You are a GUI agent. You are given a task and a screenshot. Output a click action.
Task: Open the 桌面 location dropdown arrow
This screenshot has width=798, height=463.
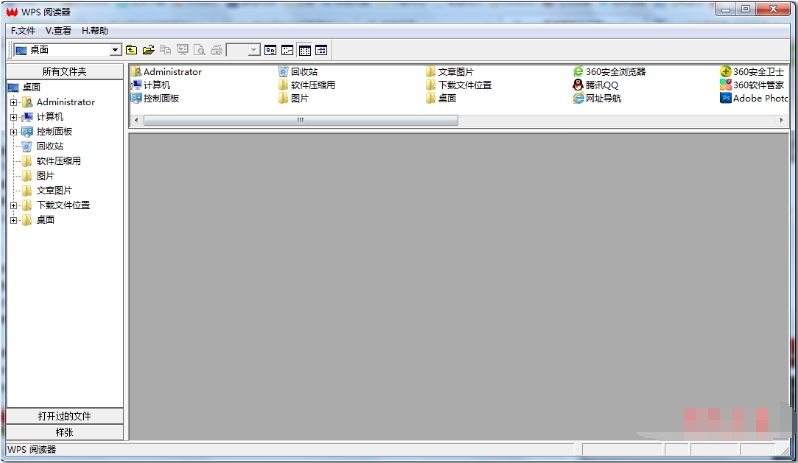tap(115, 49)
